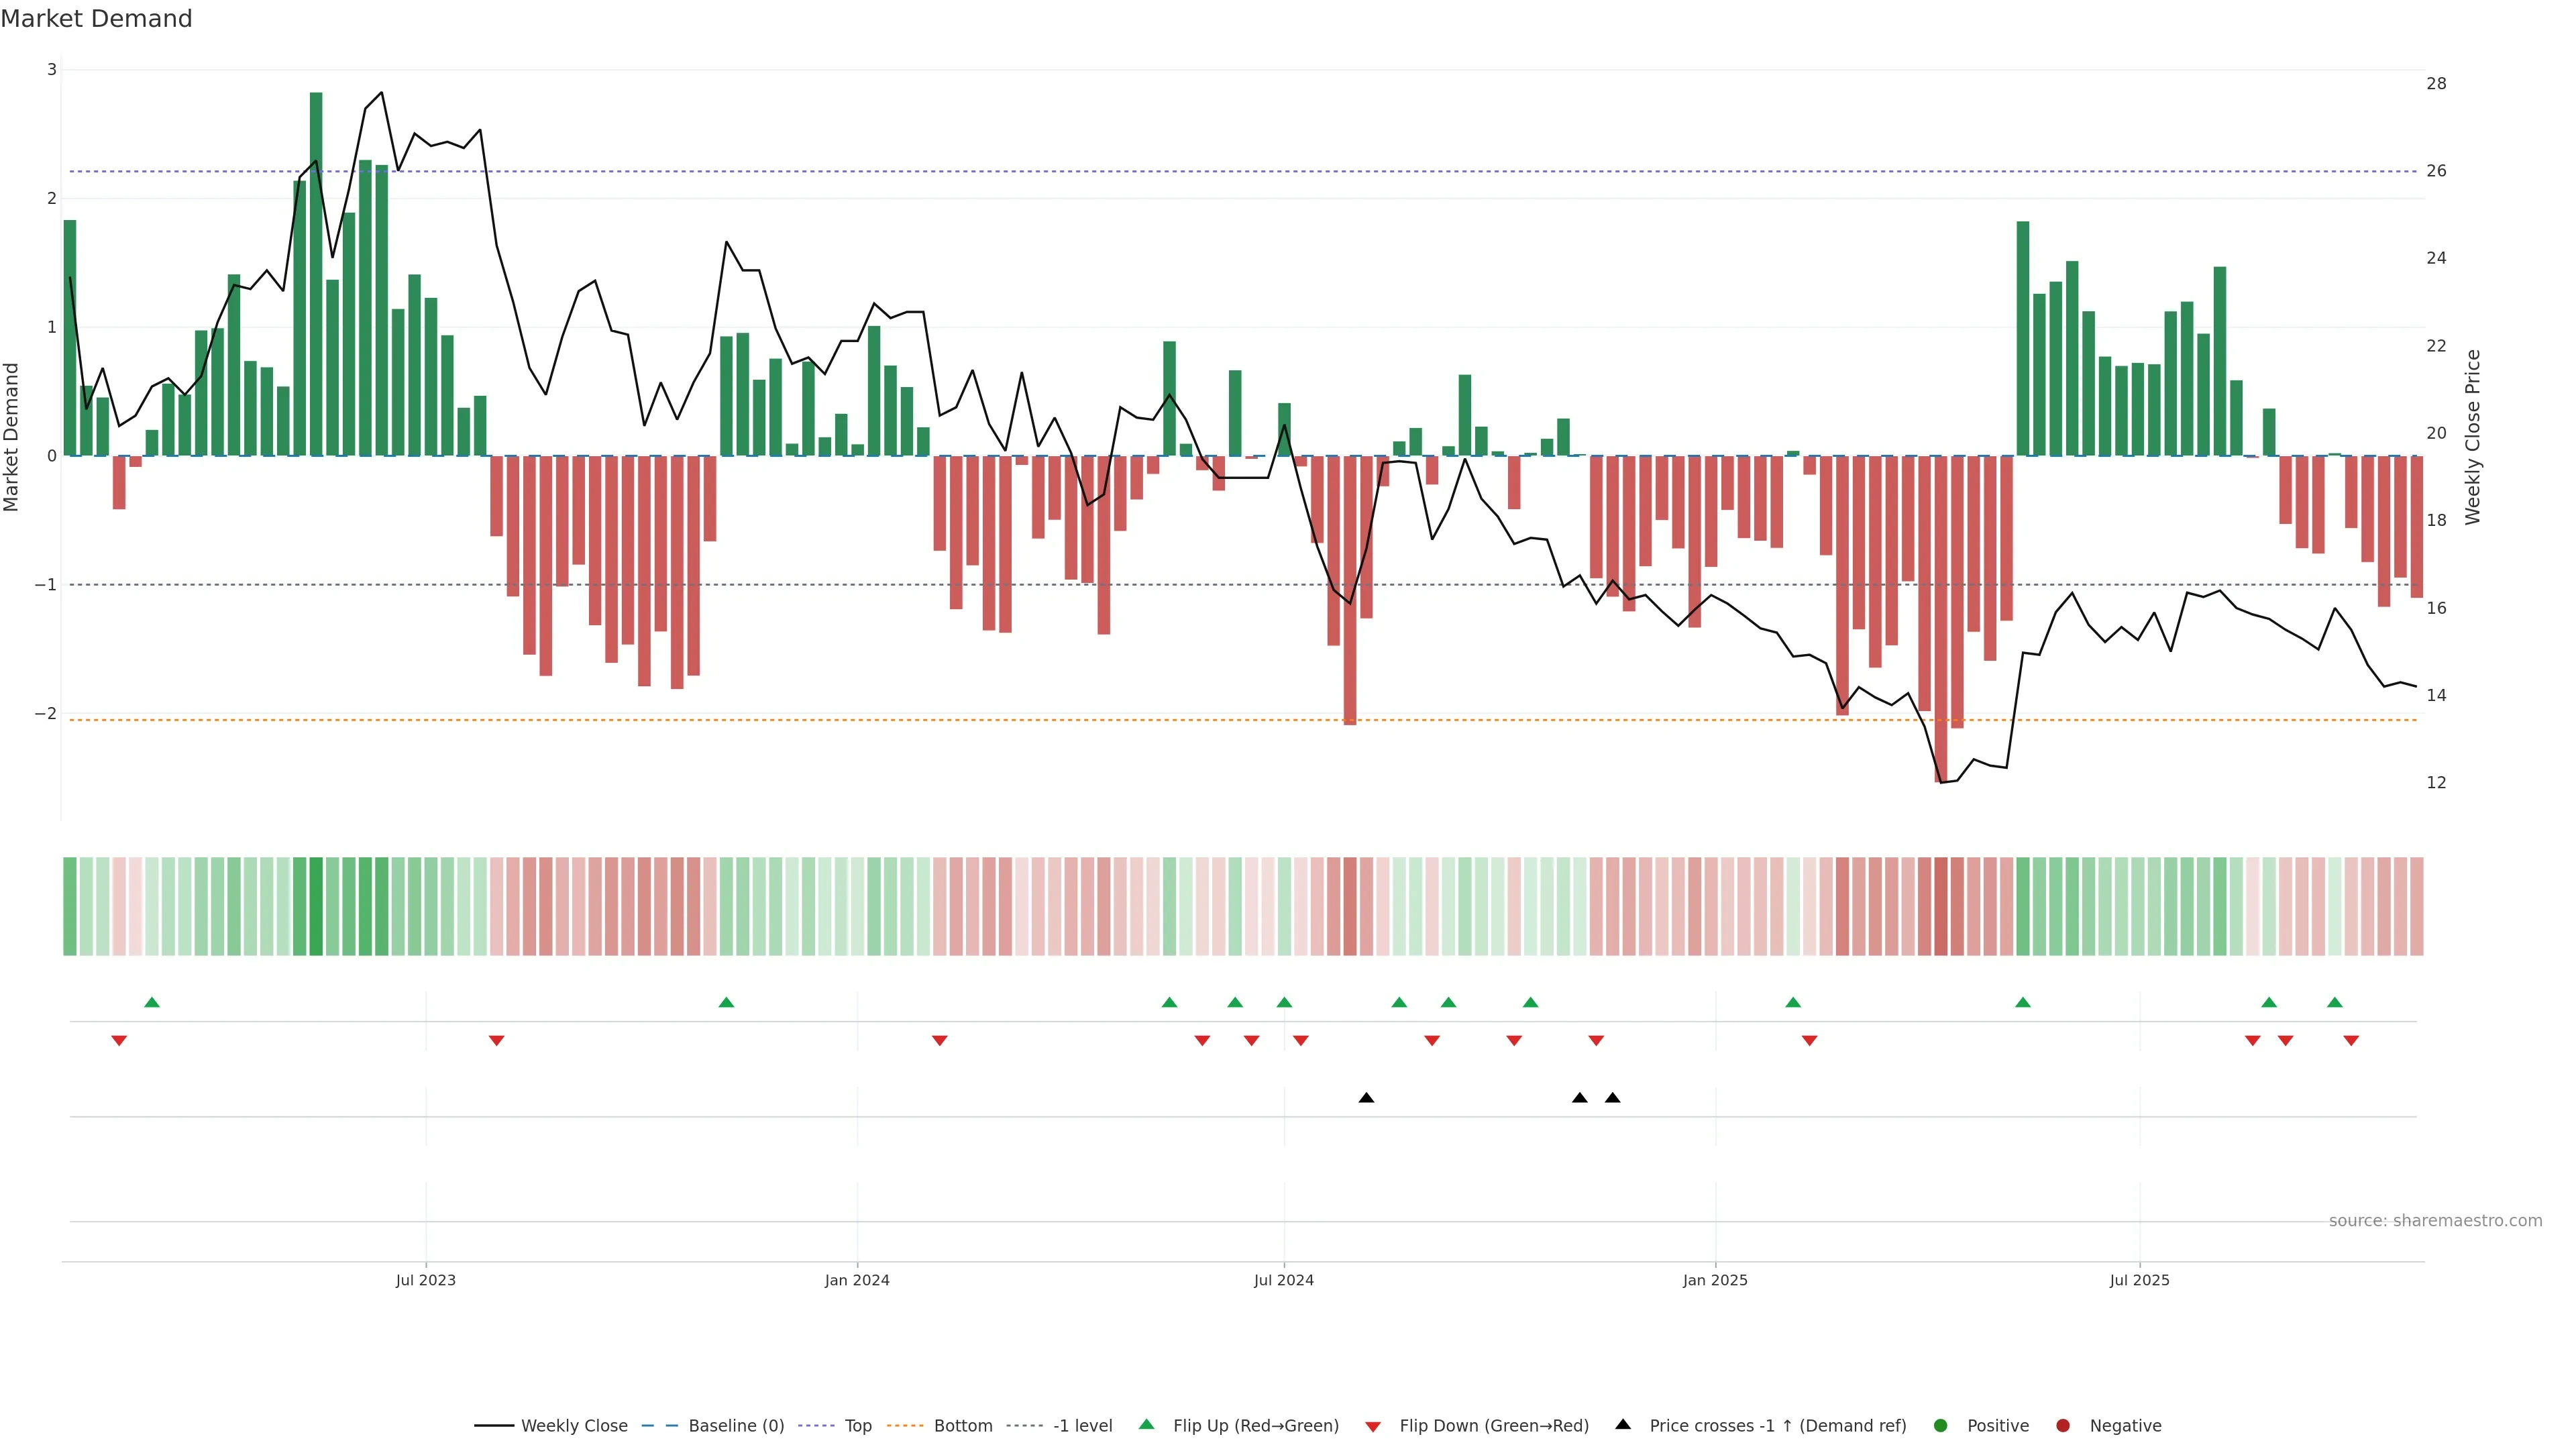Click green flip-up triangle just right of Jul 2023 gridline
2576x1449 pixels.
pyautogui.click(x=726, y=1003)
